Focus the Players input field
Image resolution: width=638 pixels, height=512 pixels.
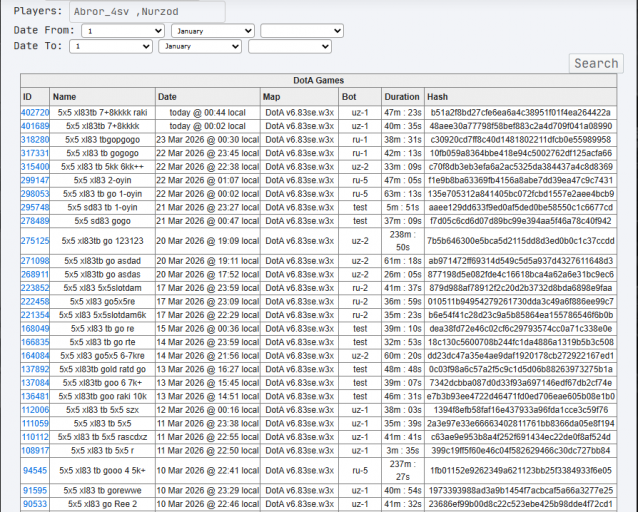click(x=147, y=11)
